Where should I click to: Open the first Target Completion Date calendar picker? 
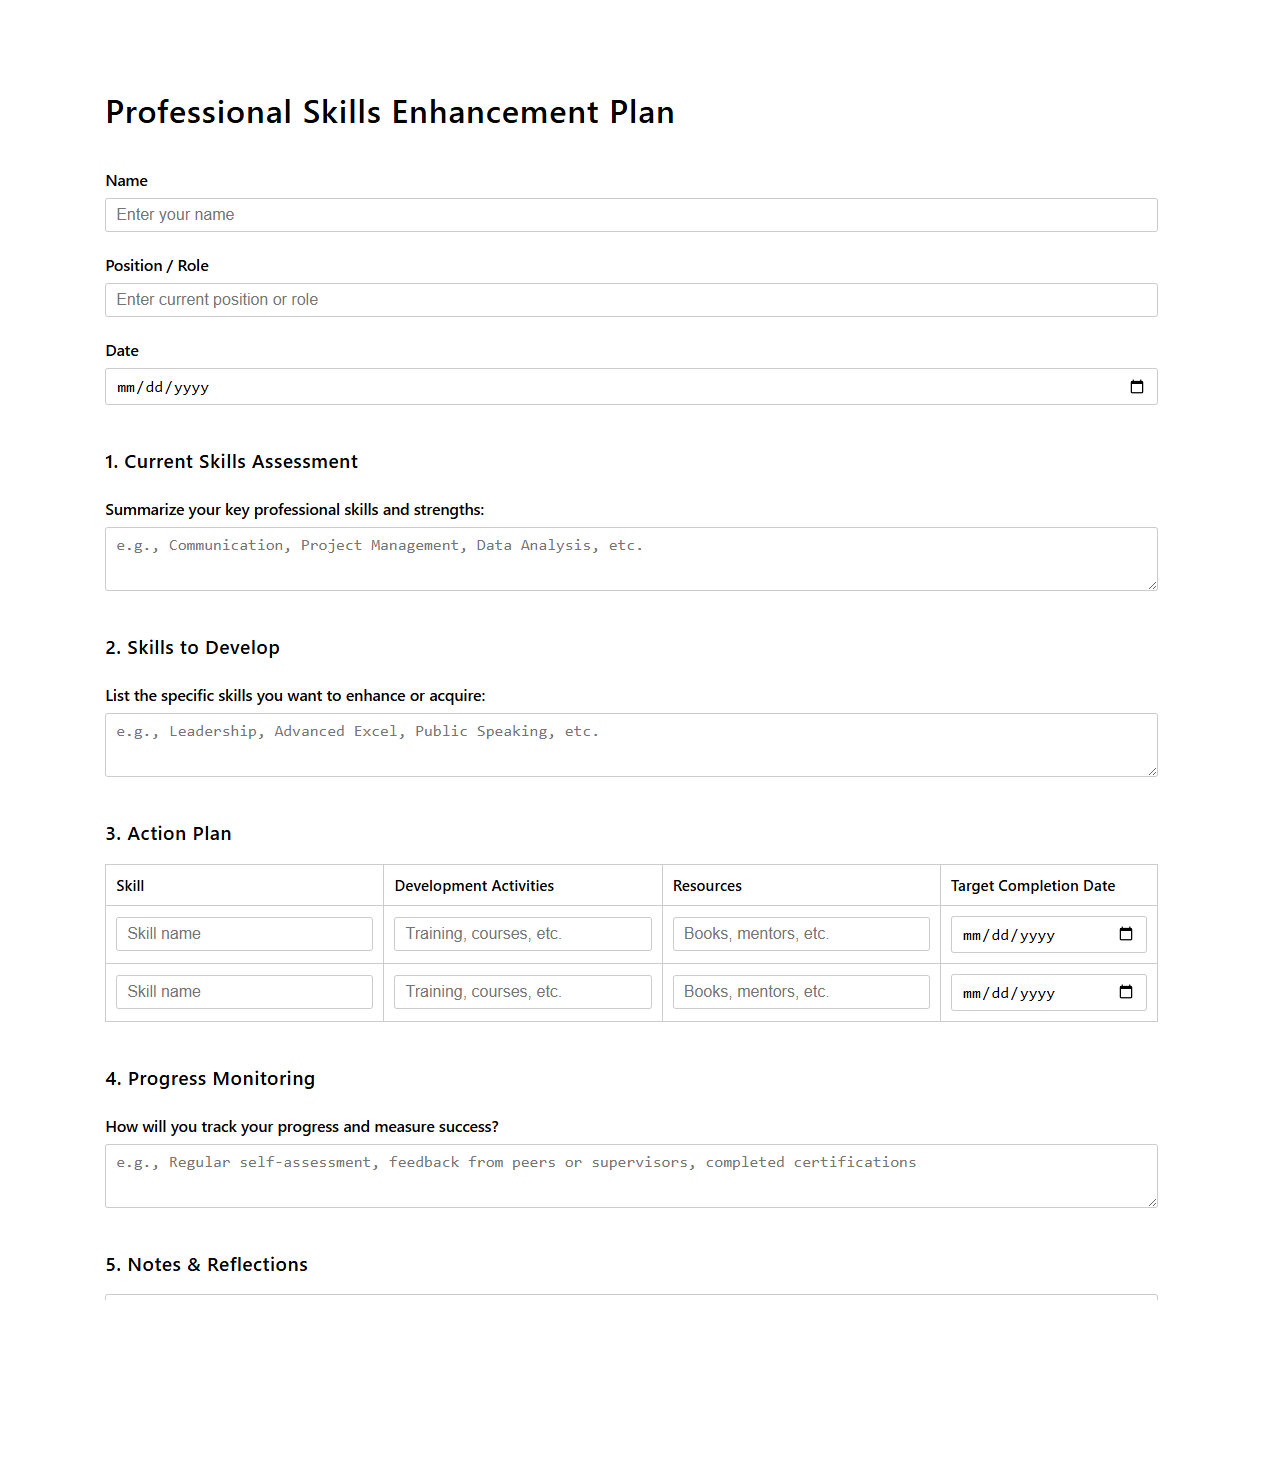point(1126,934)
